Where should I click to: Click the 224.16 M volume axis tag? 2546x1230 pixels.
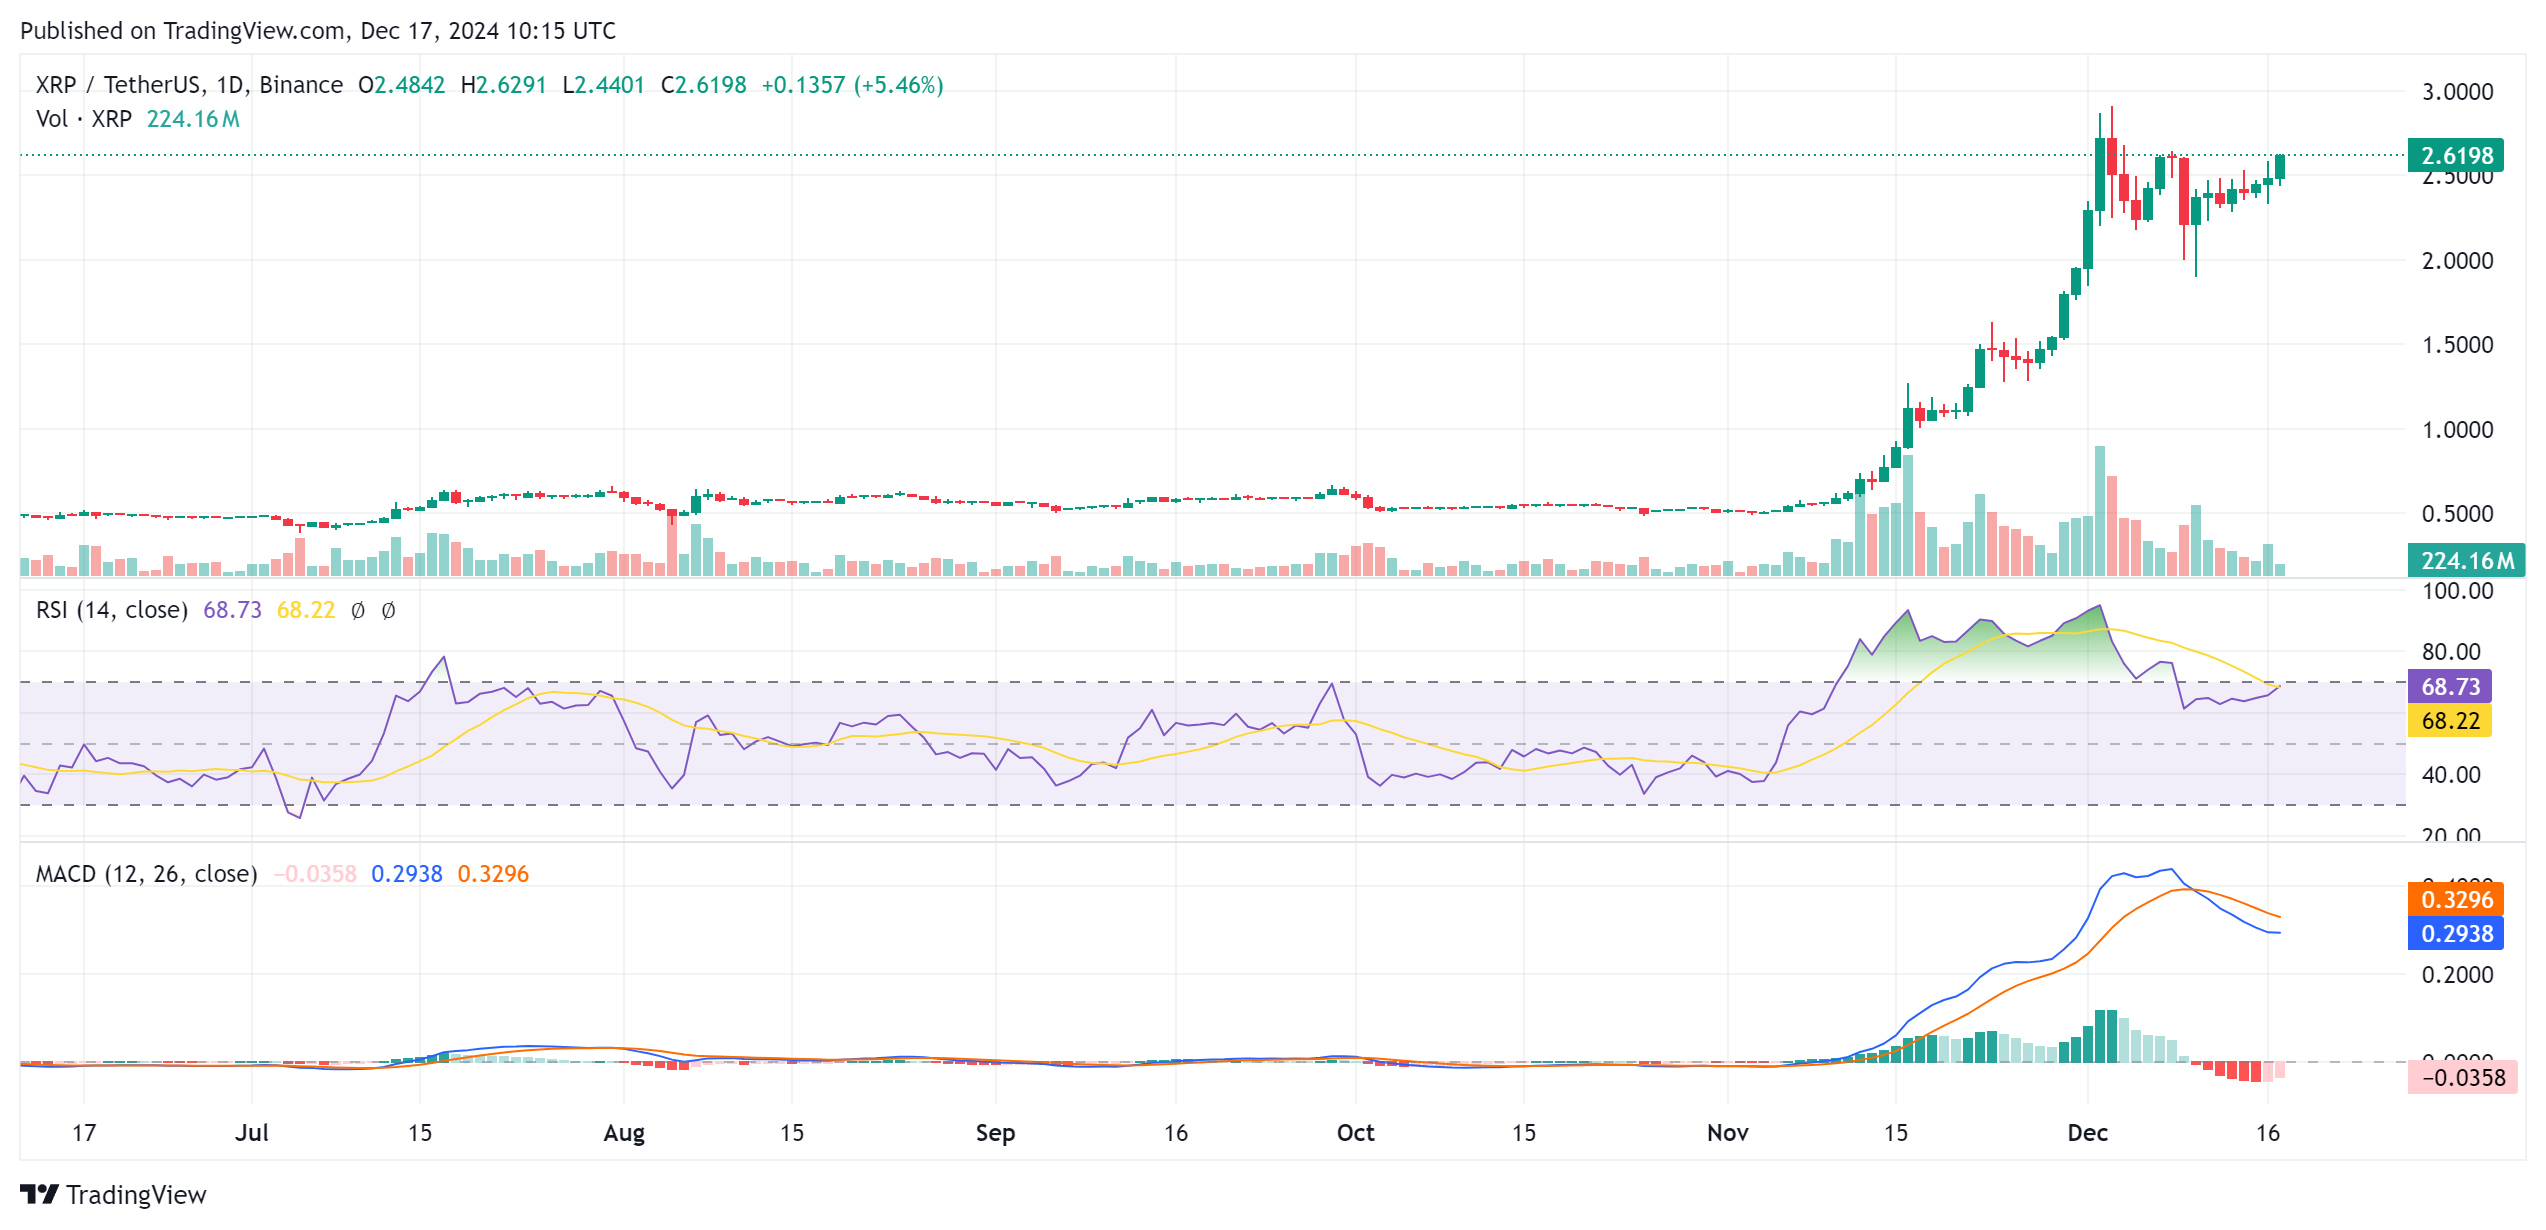click(x=2466, y=561)
